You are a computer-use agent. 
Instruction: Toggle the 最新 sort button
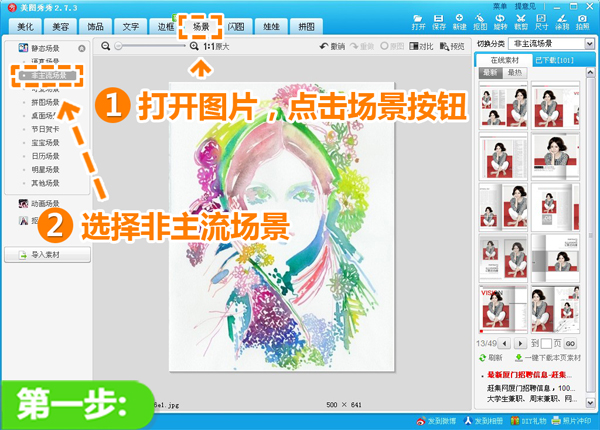click(x=490, y=73)
